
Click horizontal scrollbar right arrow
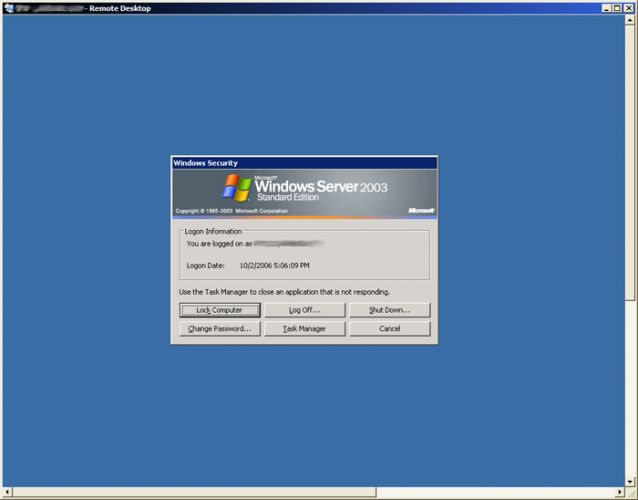[620, 492]
